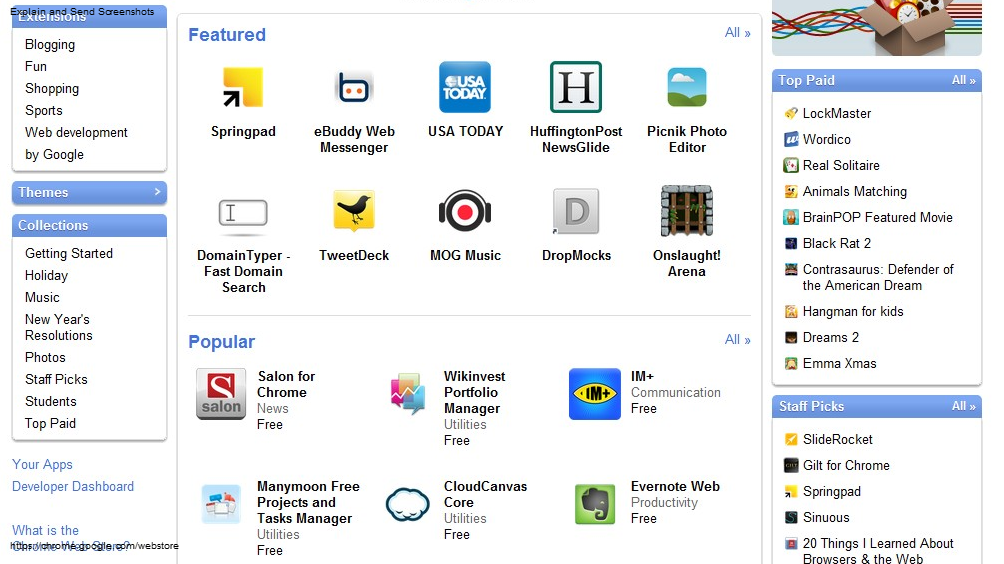Go to Your Apps
1004x564 pixels.
[42, 465]
